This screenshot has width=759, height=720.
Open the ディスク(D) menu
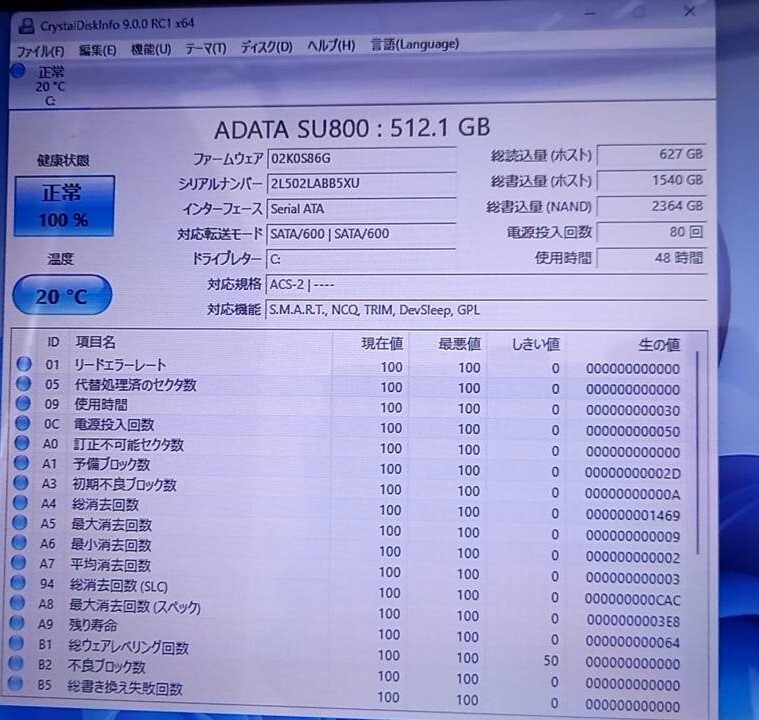pyautogui.click(x=267, y=47)
